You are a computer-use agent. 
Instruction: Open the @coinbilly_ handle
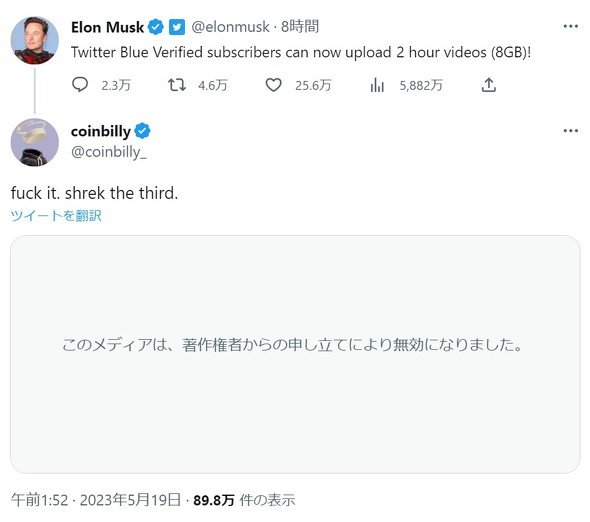click(x=109, y=152)
